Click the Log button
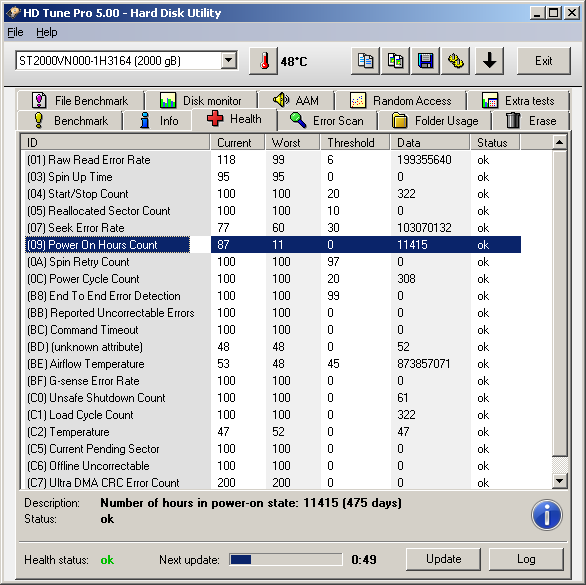The width and height of the screenshot is (586, 585). pos(526,559)
